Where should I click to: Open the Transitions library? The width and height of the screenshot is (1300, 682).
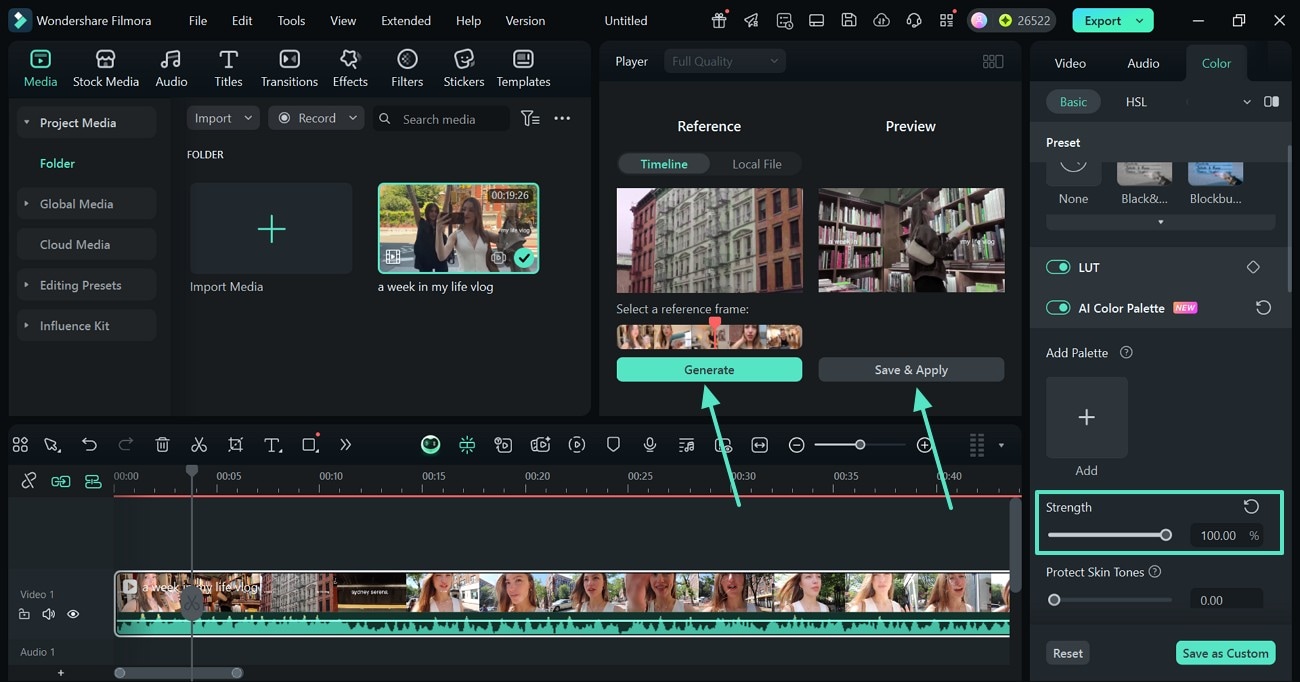click(x=289, y=68)
